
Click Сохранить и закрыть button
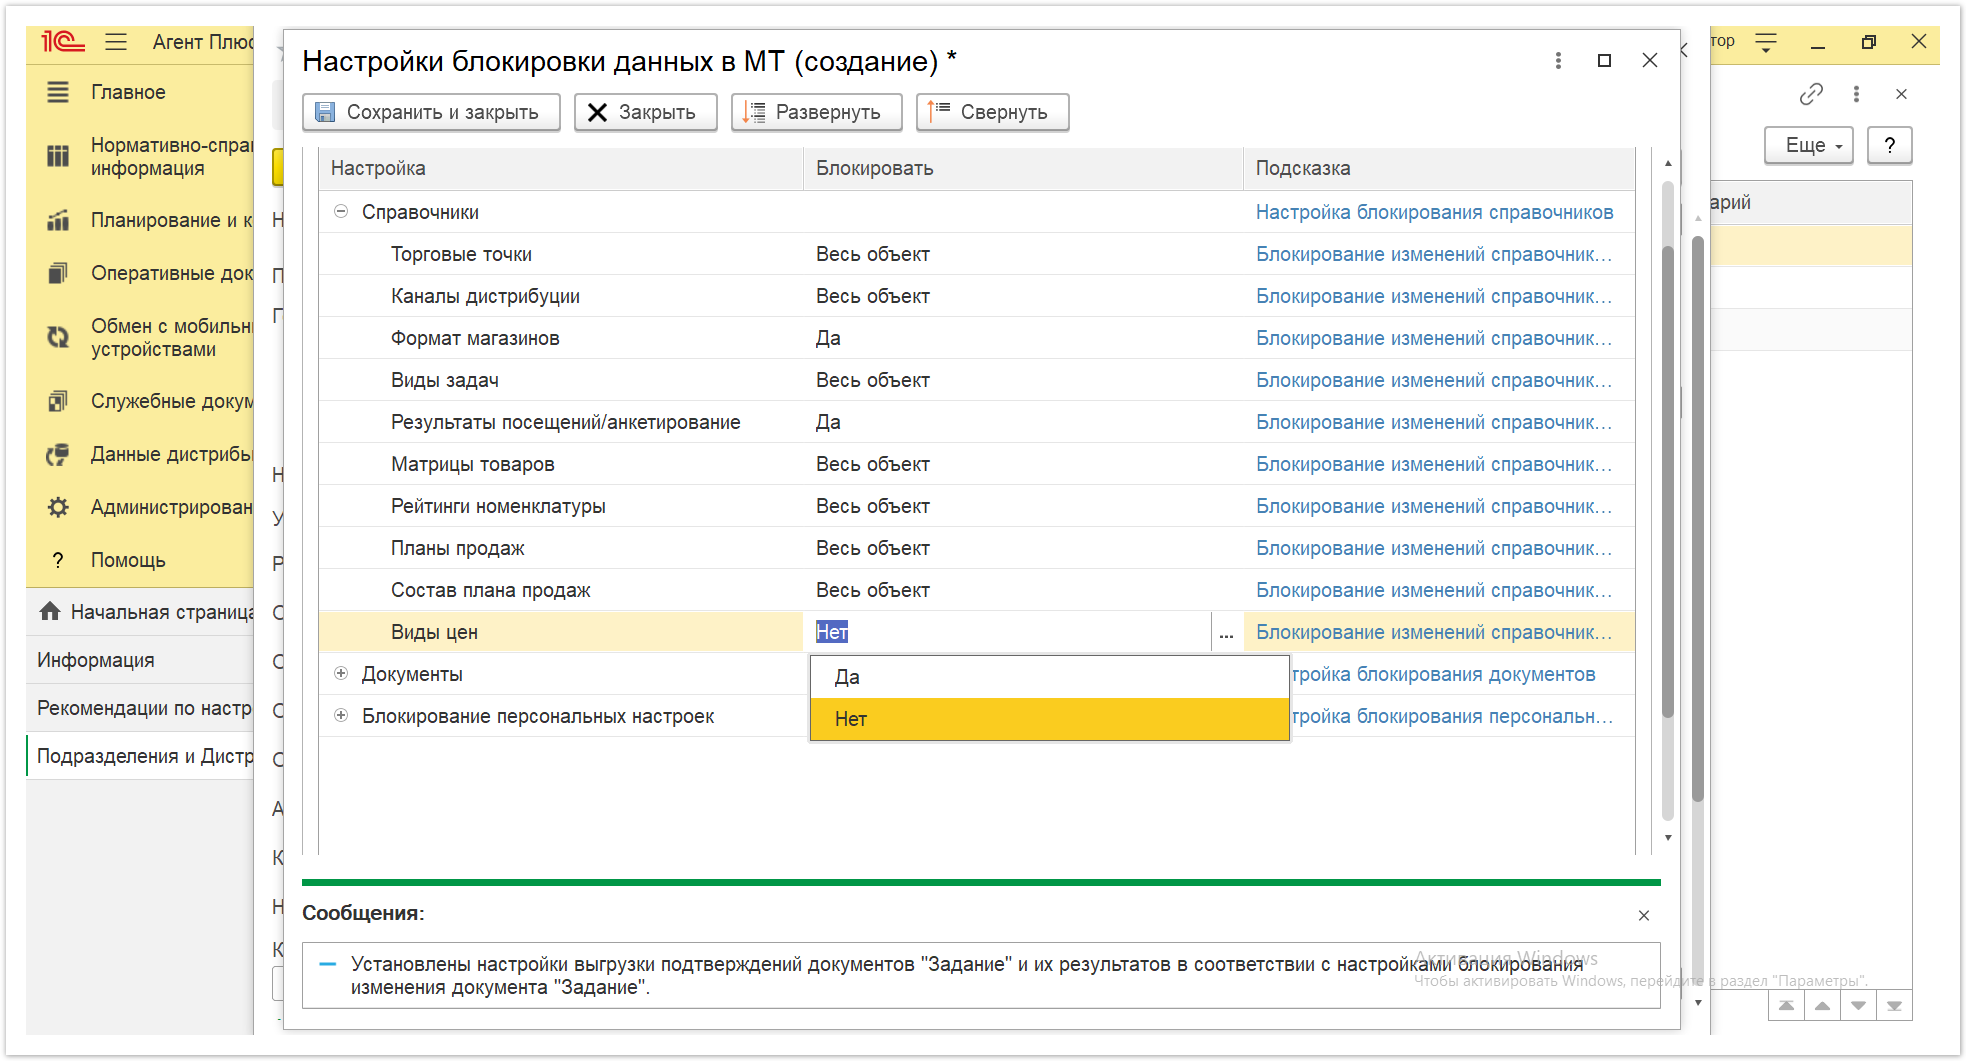coord(431,112)
